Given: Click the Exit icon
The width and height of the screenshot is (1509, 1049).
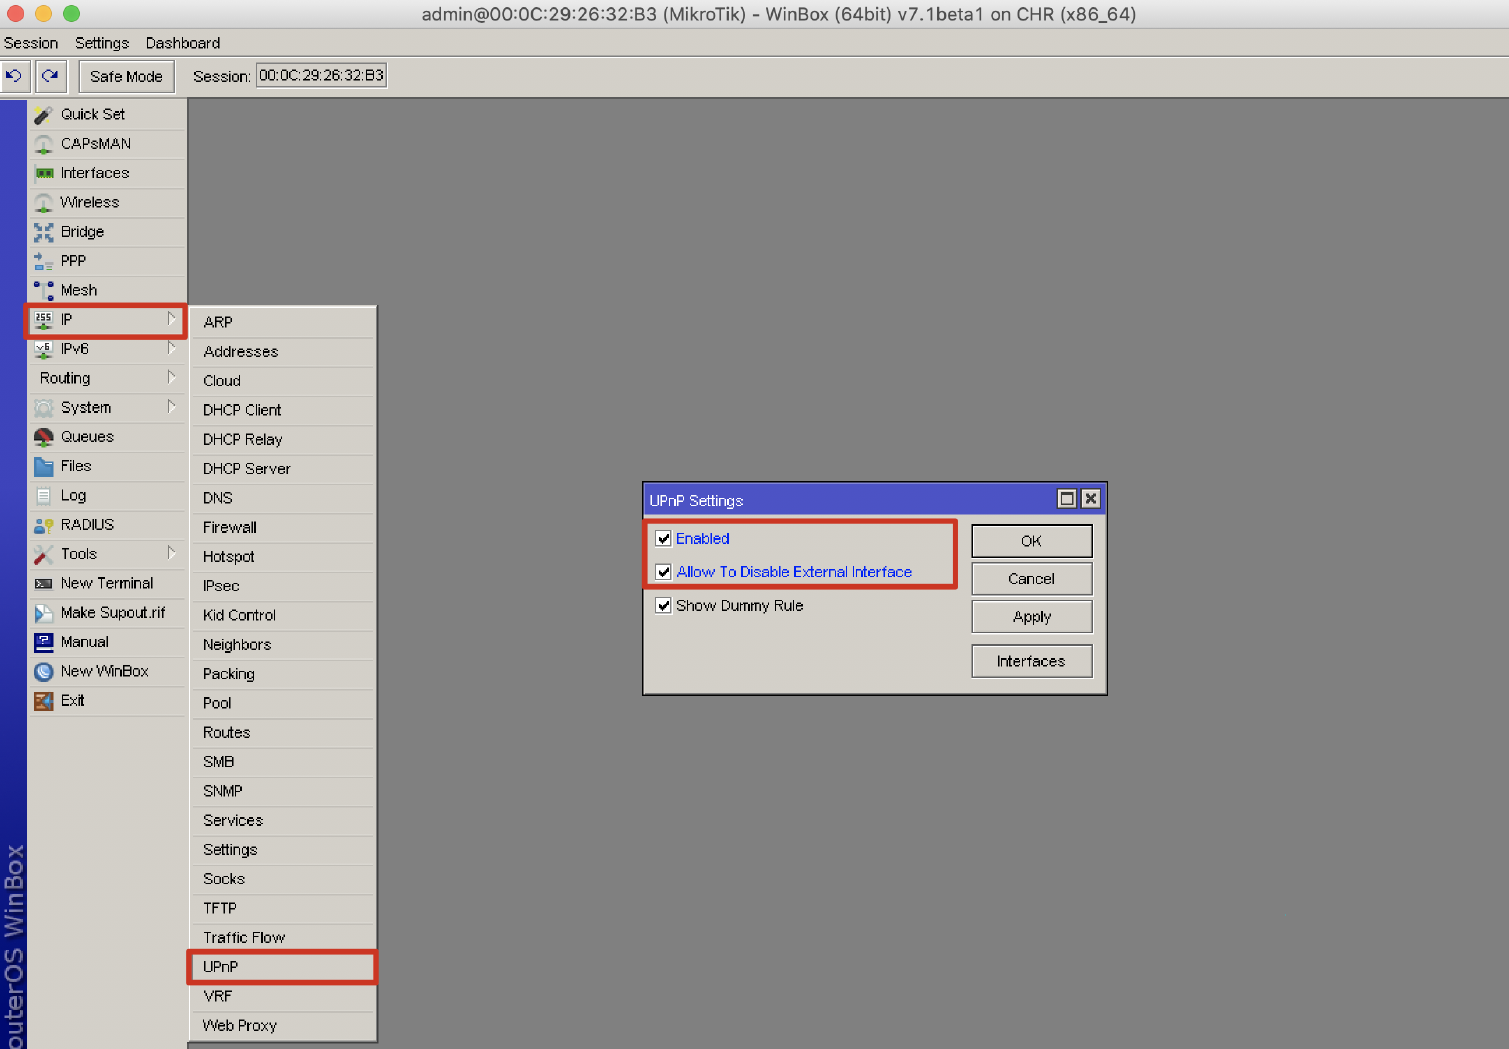Looking at the screenshot, I should (43, 701).
